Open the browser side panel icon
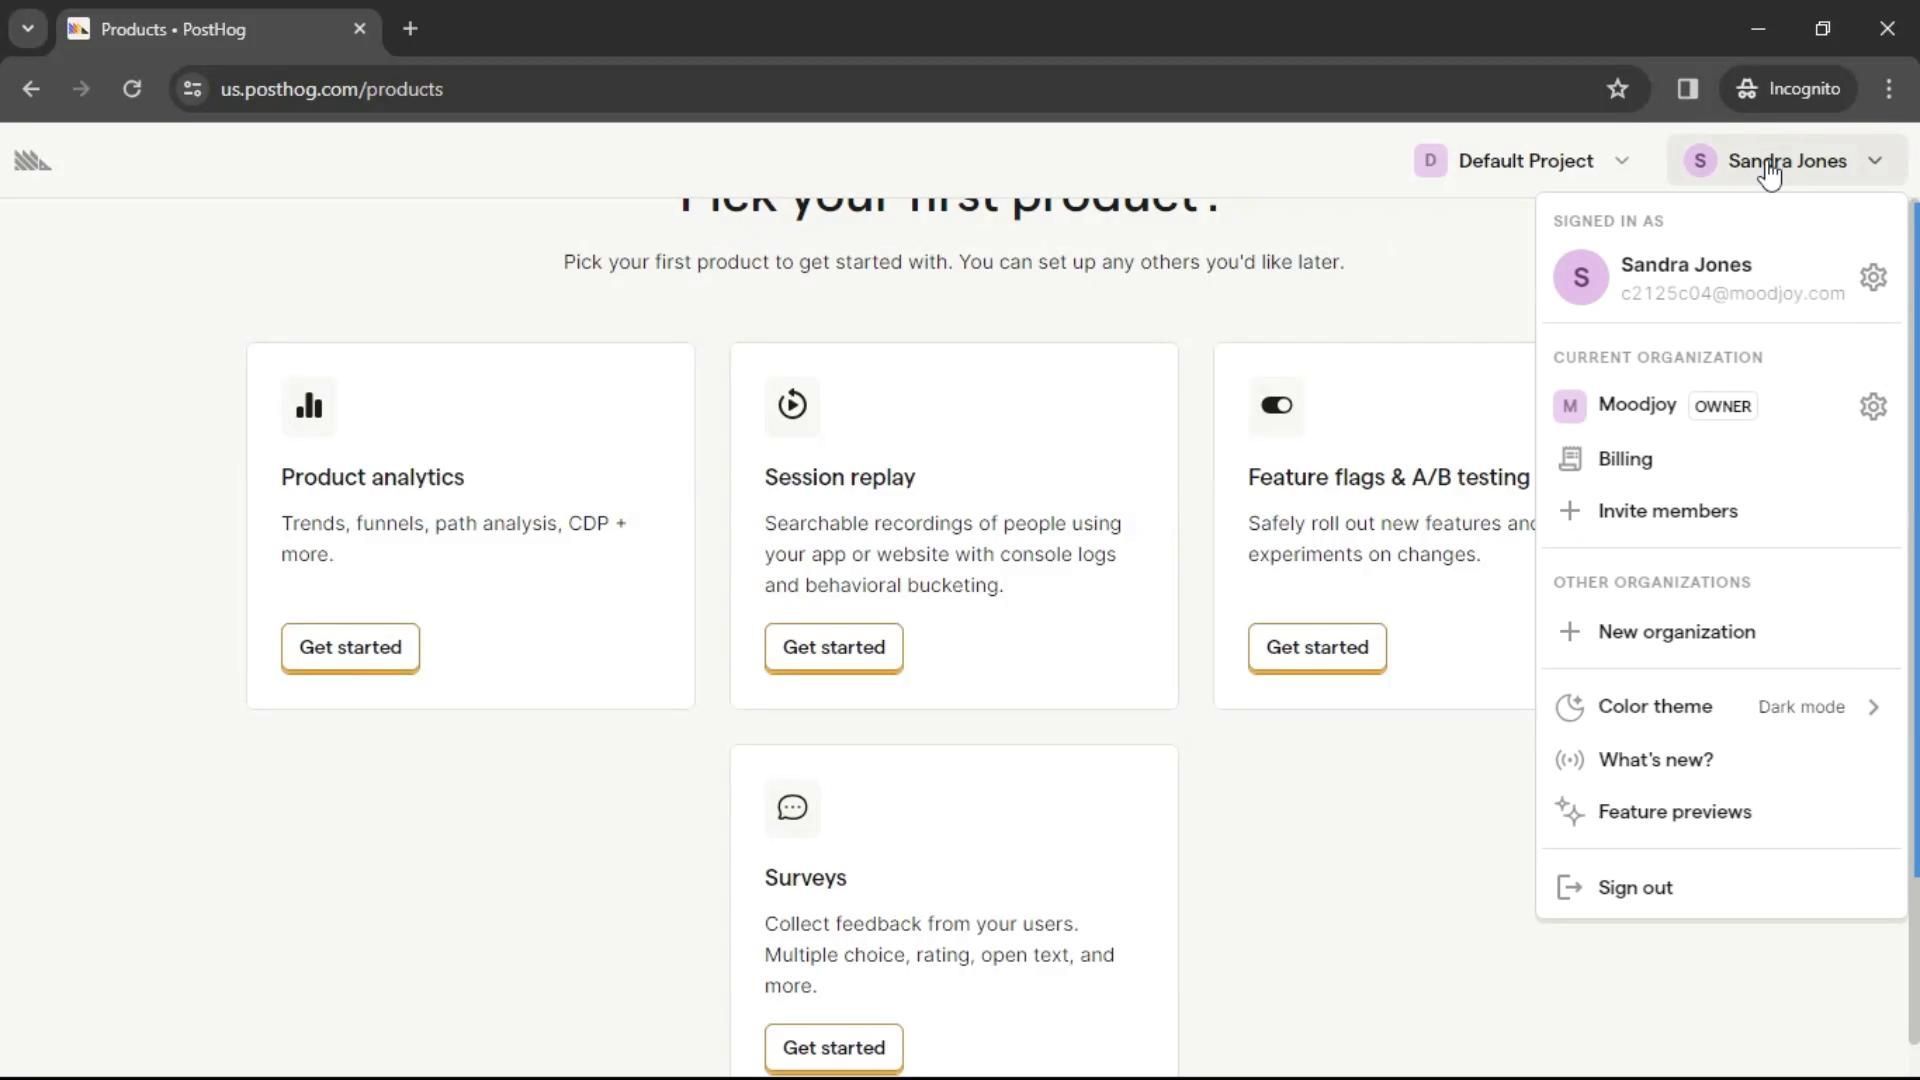 click(x=1688, y=89)
